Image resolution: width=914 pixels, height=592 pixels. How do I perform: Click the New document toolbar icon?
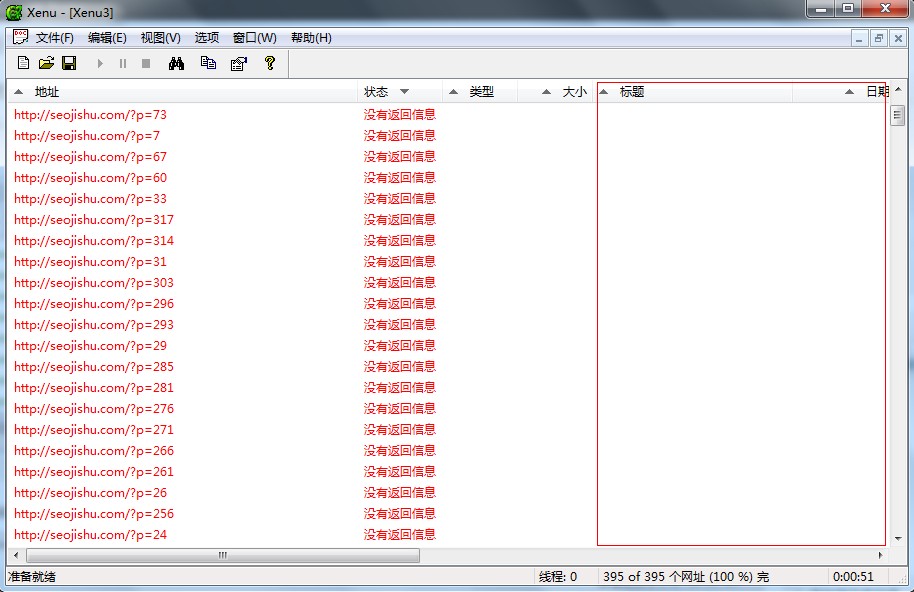coord(23,63)
